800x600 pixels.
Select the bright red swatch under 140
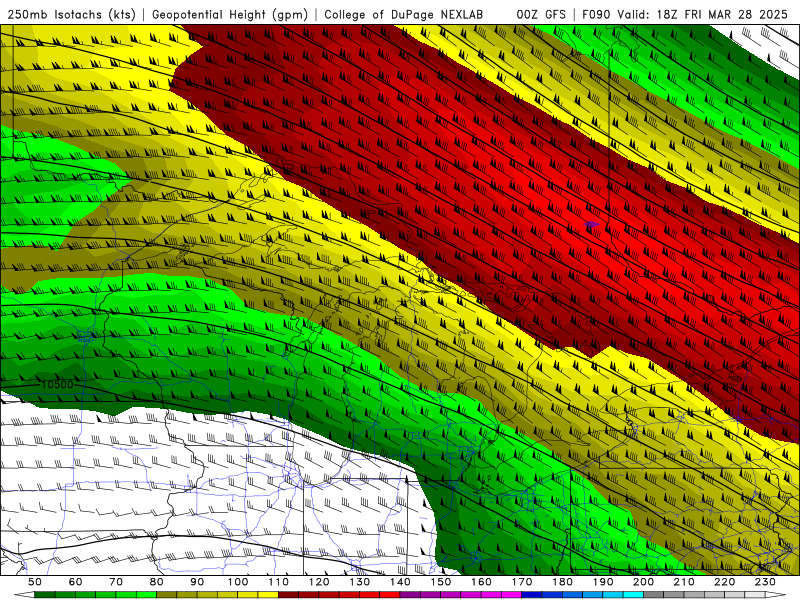point(390,595)
